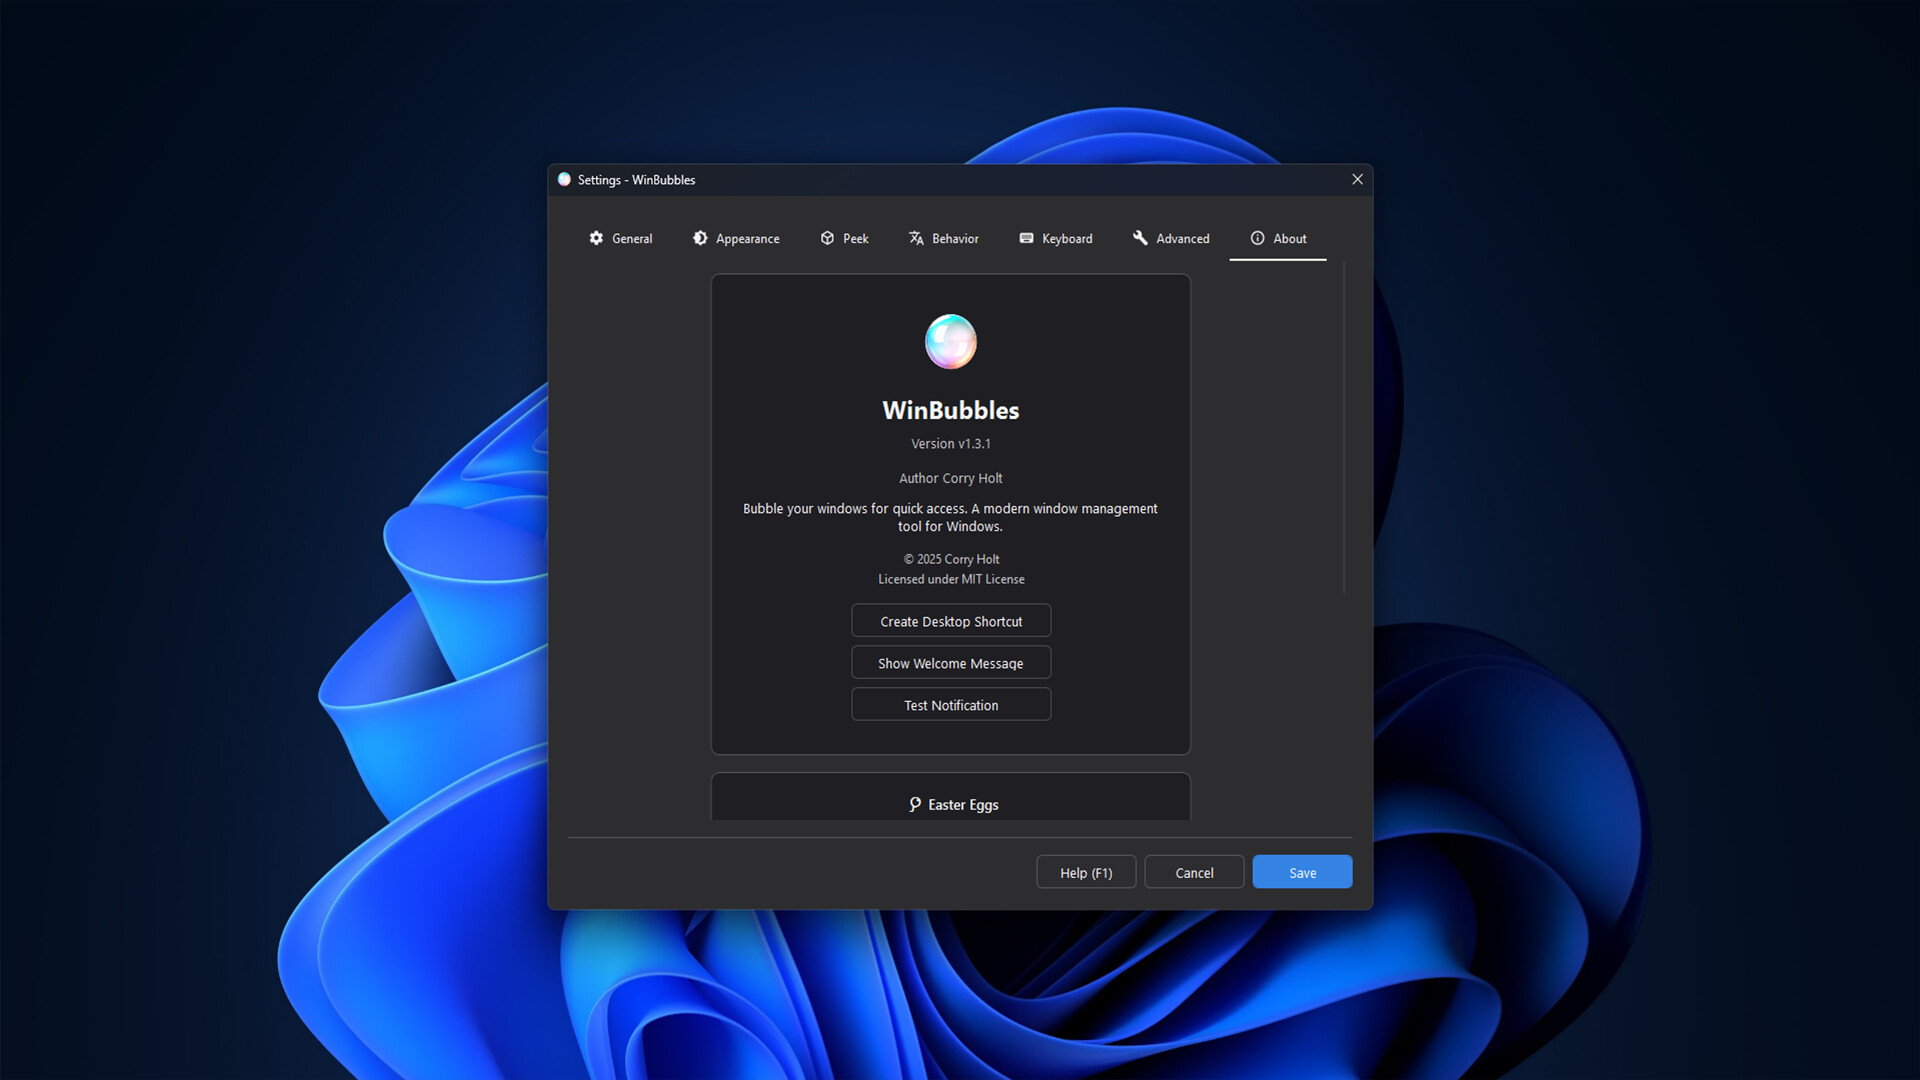Viewport: 1920px width, 1080px height.
Task: Click the info icon on the About tab
Action: coord(1257,238)
